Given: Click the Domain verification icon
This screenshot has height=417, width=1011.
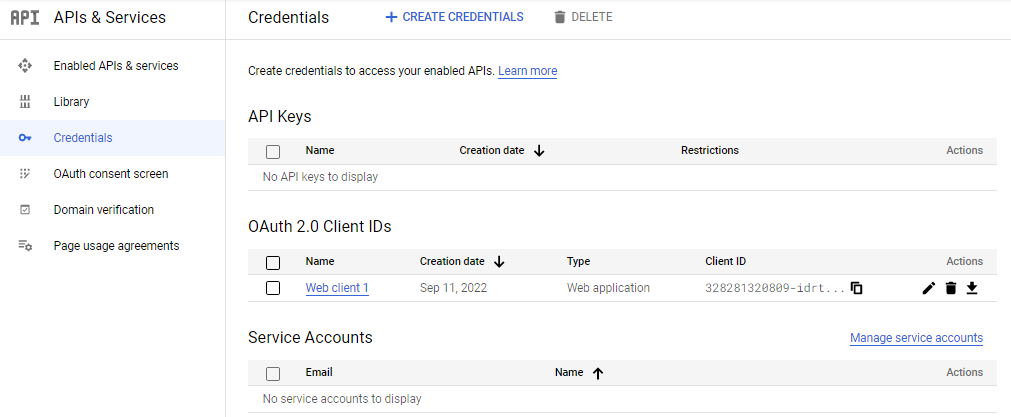Looking at the screenshot, I should 25,210.
